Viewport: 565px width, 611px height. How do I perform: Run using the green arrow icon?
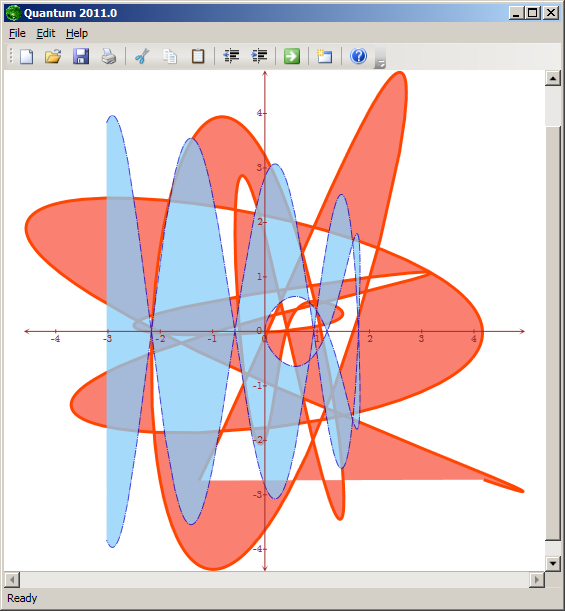(x=292, y=56)
